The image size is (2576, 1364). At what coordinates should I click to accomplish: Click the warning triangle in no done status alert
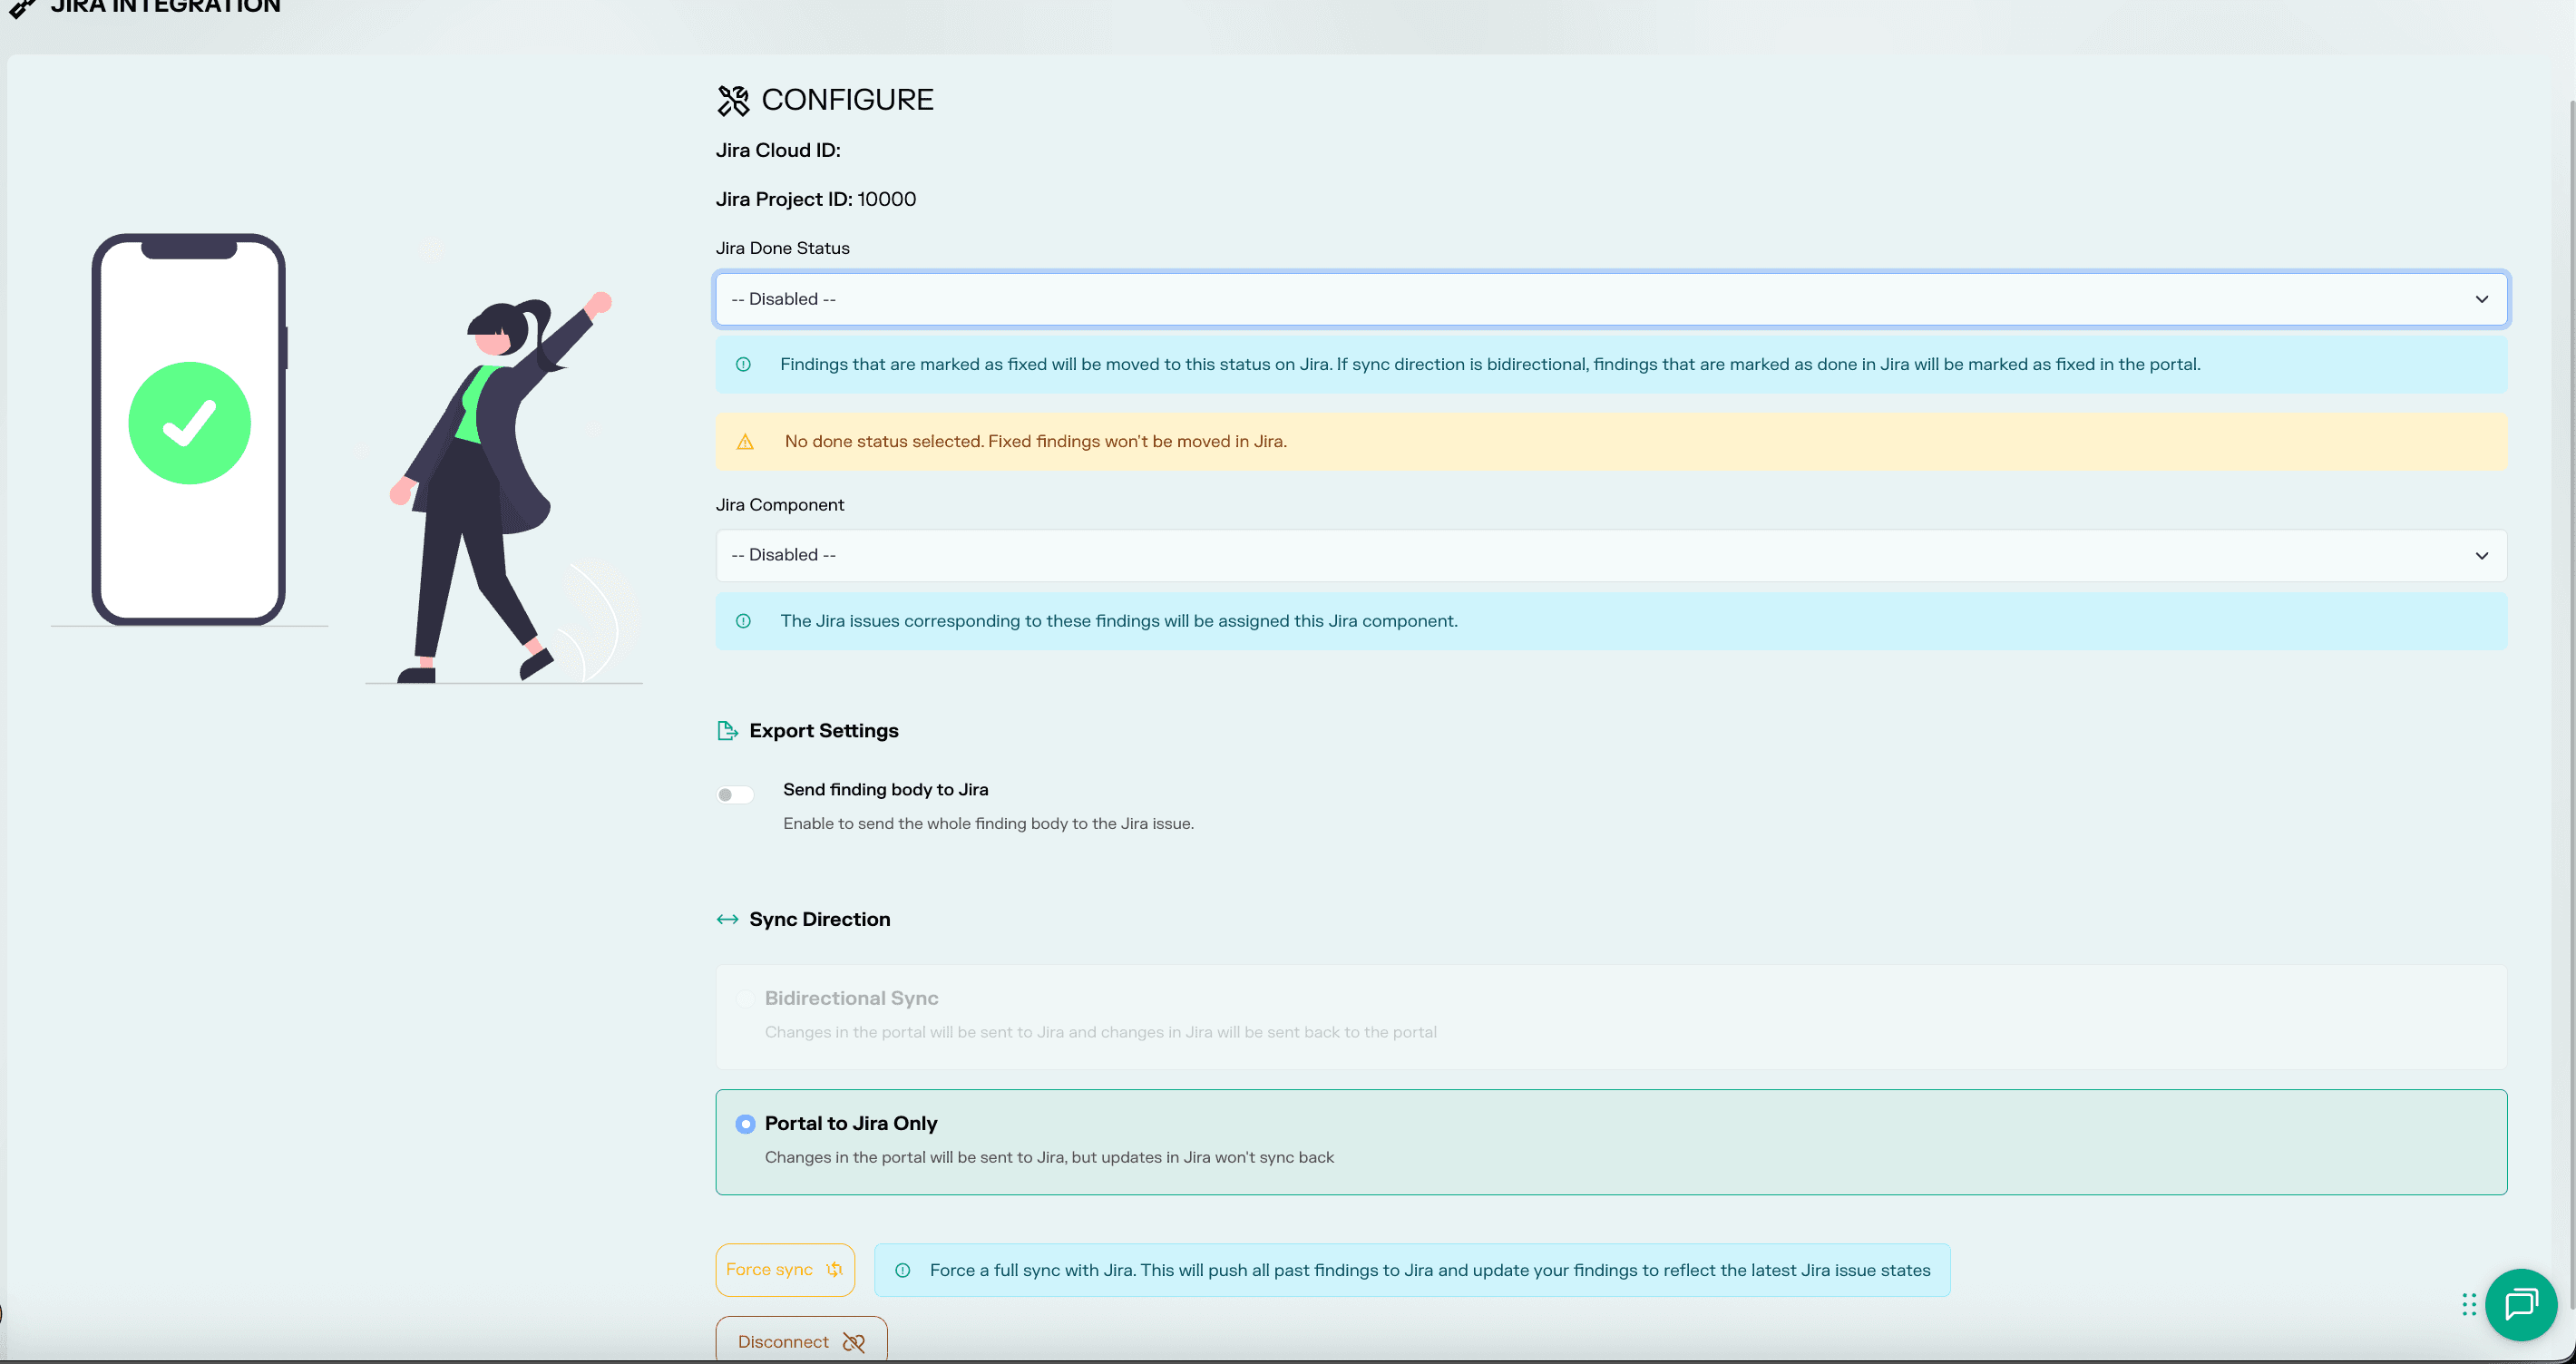tap(745, 442)
